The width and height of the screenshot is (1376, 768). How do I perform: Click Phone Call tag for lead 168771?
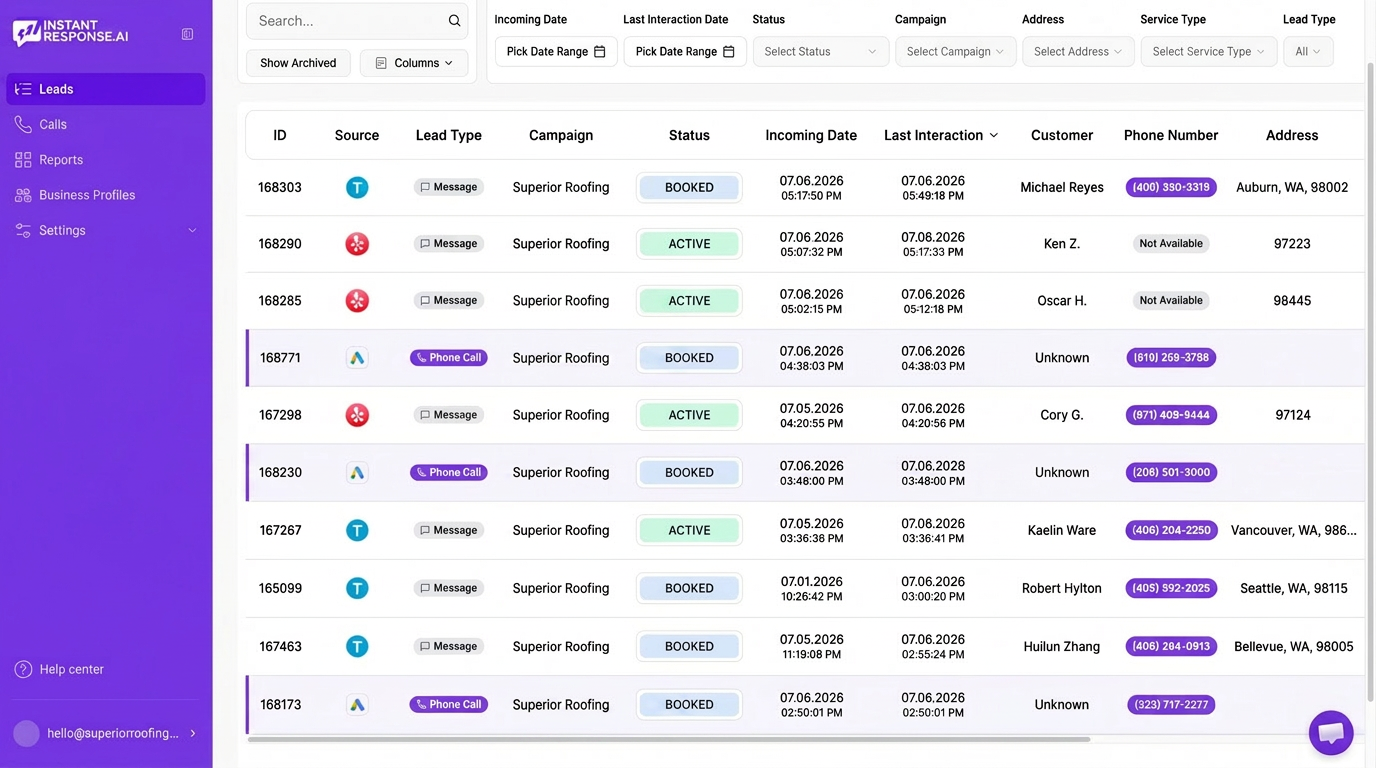(449, 358)
